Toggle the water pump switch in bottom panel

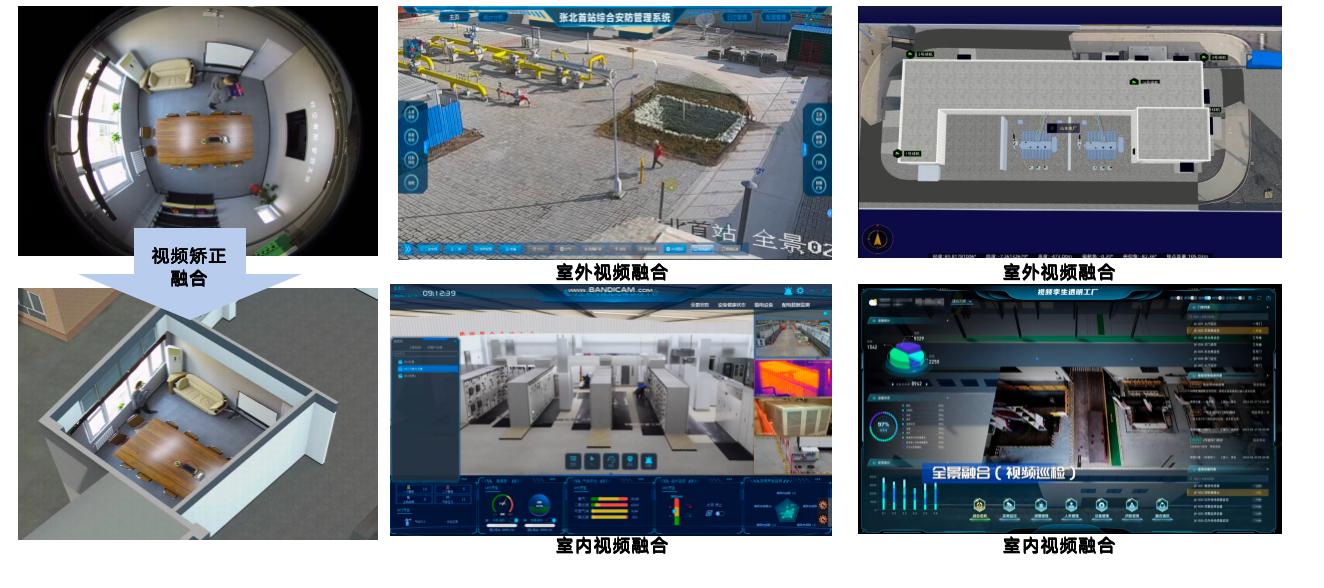pyautogui.click(x=719, y=514)
